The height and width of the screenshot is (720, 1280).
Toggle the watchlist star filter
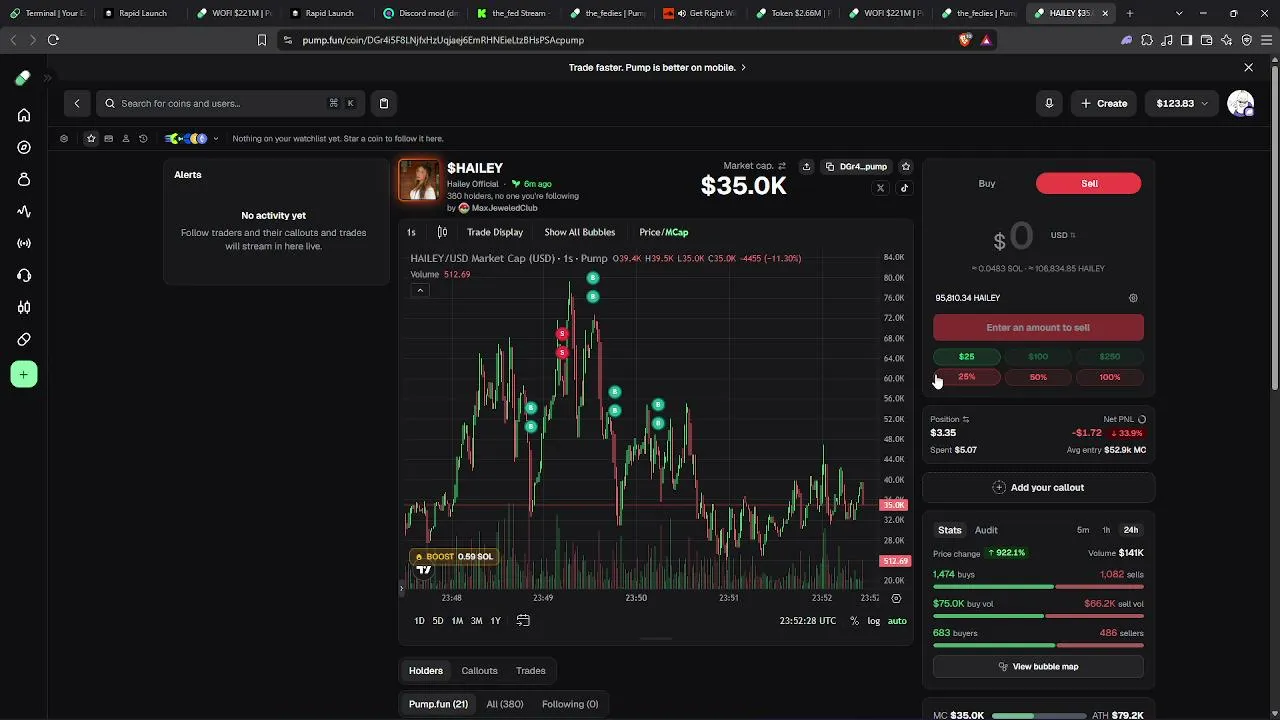[91, 139]
